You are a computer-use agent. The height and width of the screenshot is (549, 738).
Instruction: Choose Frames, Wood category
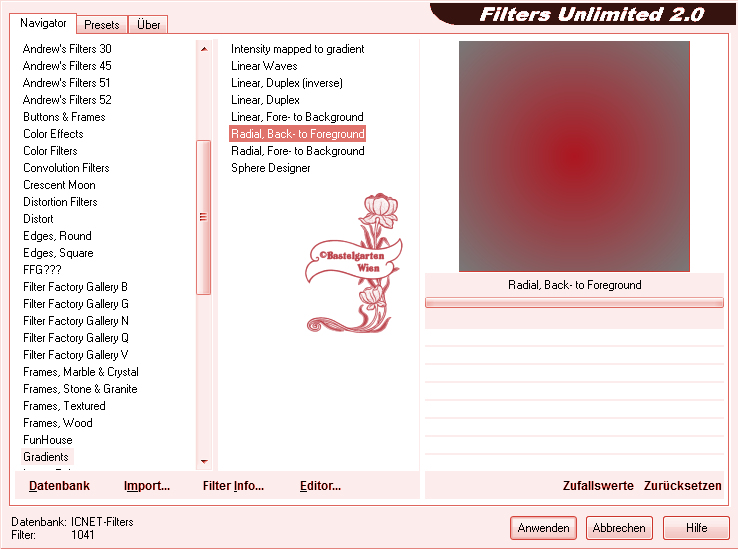pyautogui.click(x=58, y=423)
